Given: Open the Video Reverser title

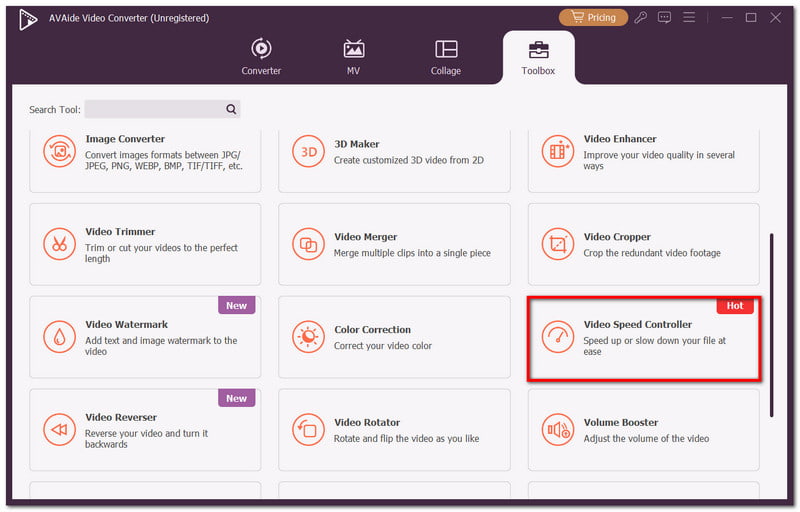Looking at the screenshot, I should (121, 418).
